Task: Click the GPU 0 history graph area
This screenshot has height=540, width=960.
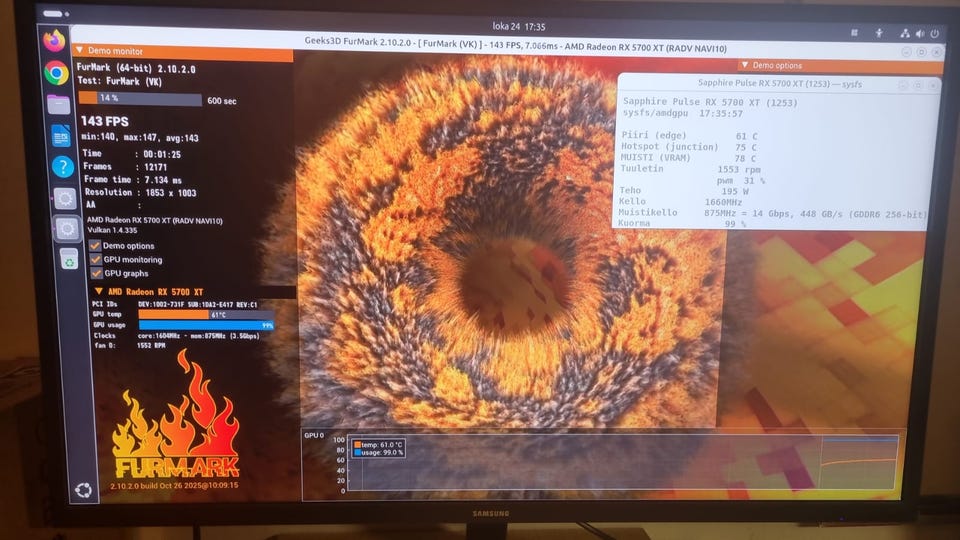Action: pos(623,462)
